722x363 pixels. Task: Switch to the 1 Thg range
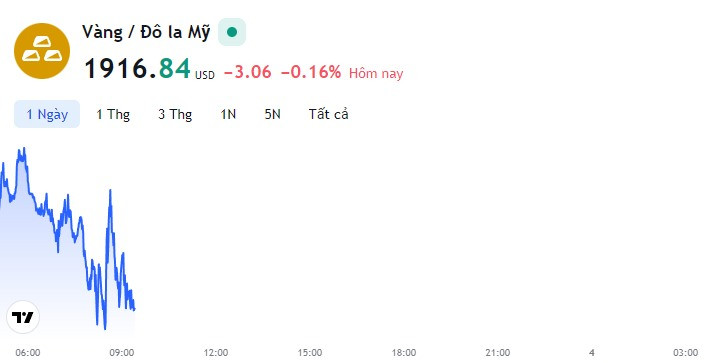point(113,114)
